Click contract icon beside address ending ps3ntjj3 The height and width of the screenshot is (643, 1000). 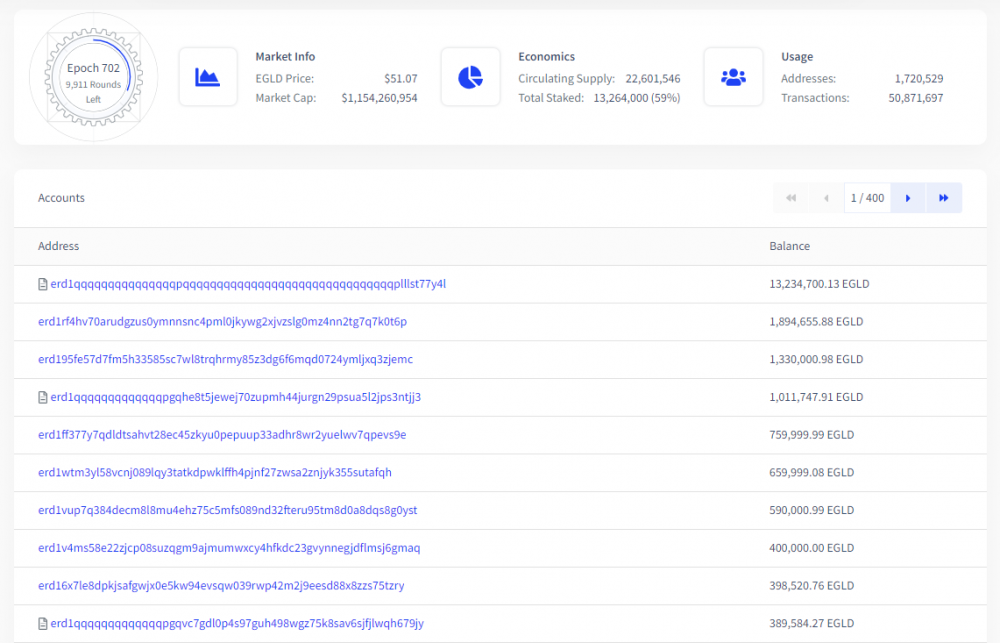43,397
